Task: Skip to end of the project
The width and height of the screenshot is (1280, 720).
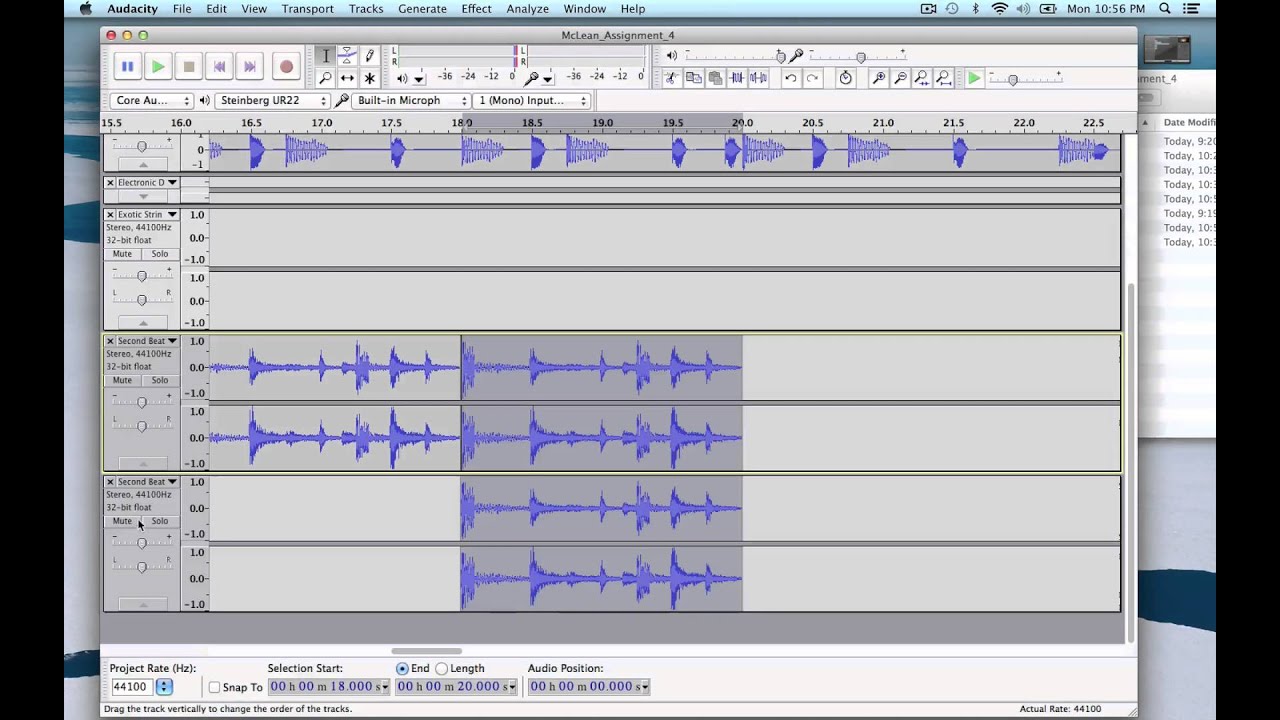Action: pyautogui.click(x=250, y=67)
